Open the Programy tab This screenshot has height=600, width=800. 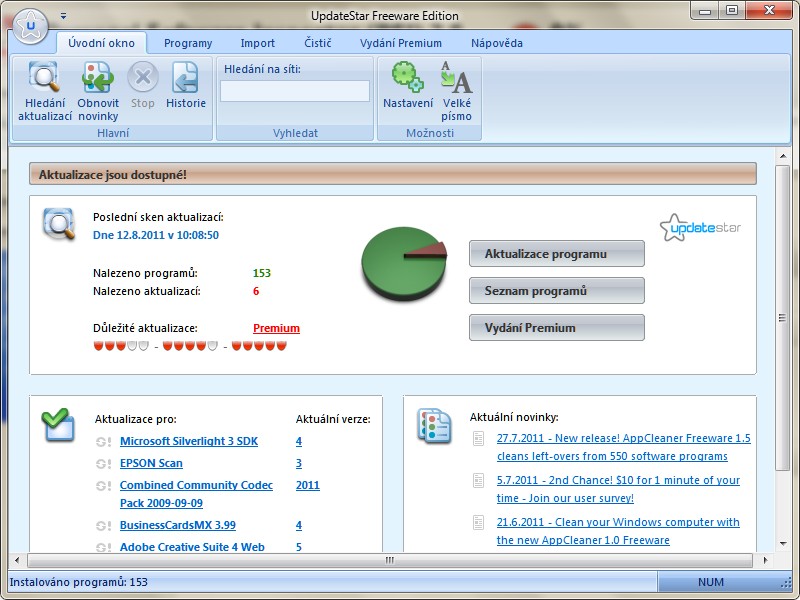pos(188,43)
